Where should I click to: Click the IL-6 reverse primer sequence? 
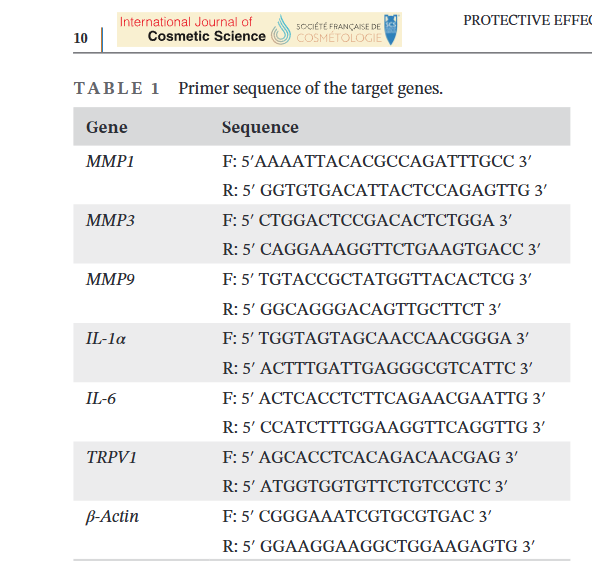(384, 427)
